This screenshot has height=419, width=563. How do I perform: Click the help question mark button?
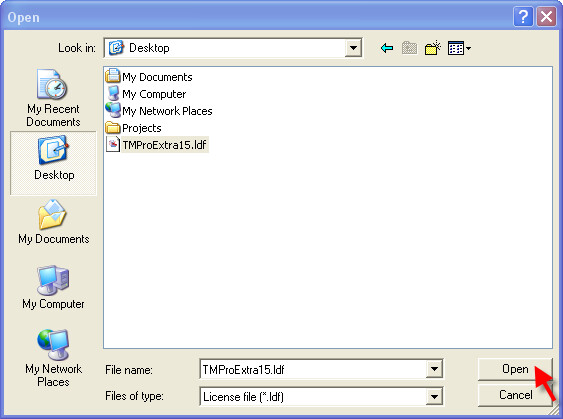tap(523, 17)
